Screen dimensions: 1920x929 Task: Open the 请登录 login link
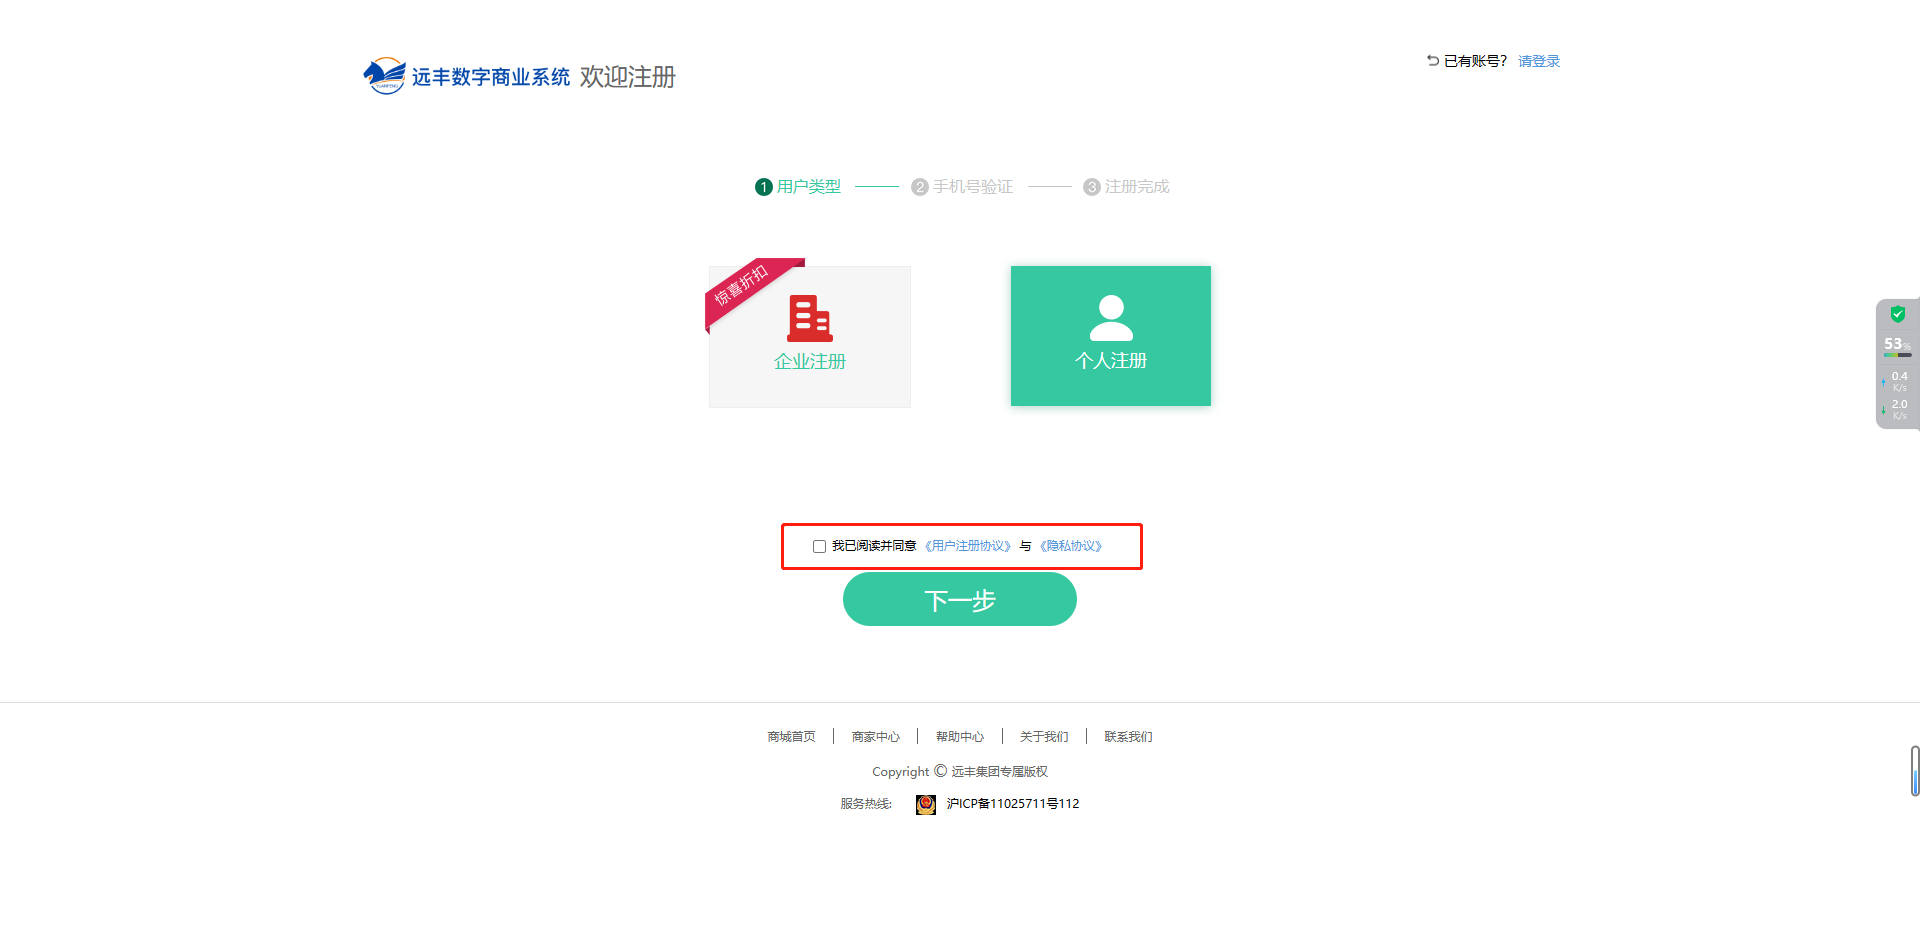(1539, 61)
